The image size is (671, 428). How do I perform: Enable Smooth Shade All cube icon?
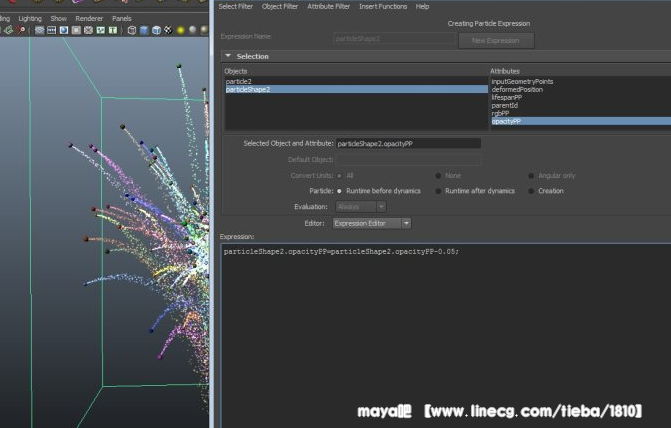144,30
